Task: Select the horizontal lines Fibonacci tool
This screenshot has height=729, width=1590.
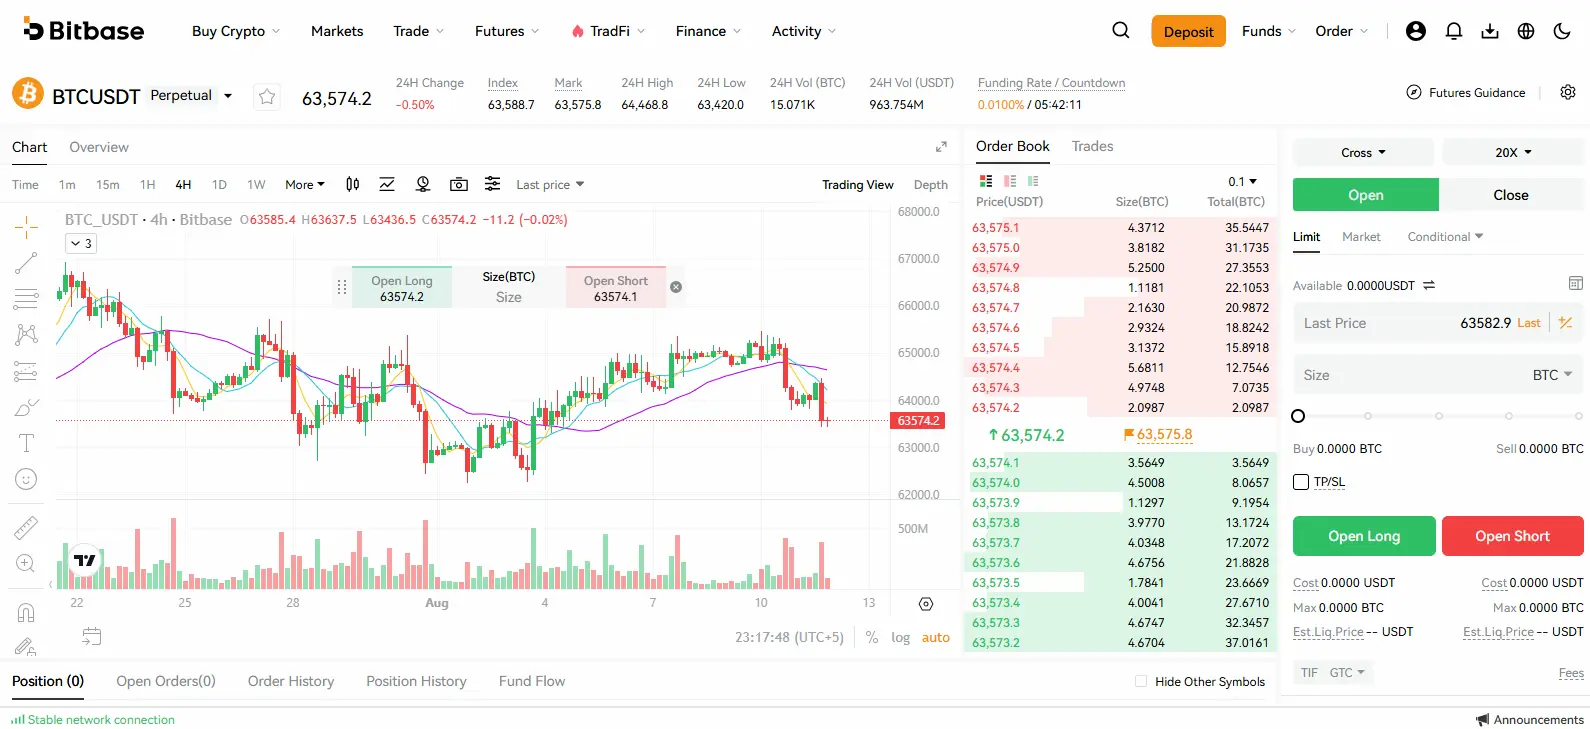Action: 26,299
